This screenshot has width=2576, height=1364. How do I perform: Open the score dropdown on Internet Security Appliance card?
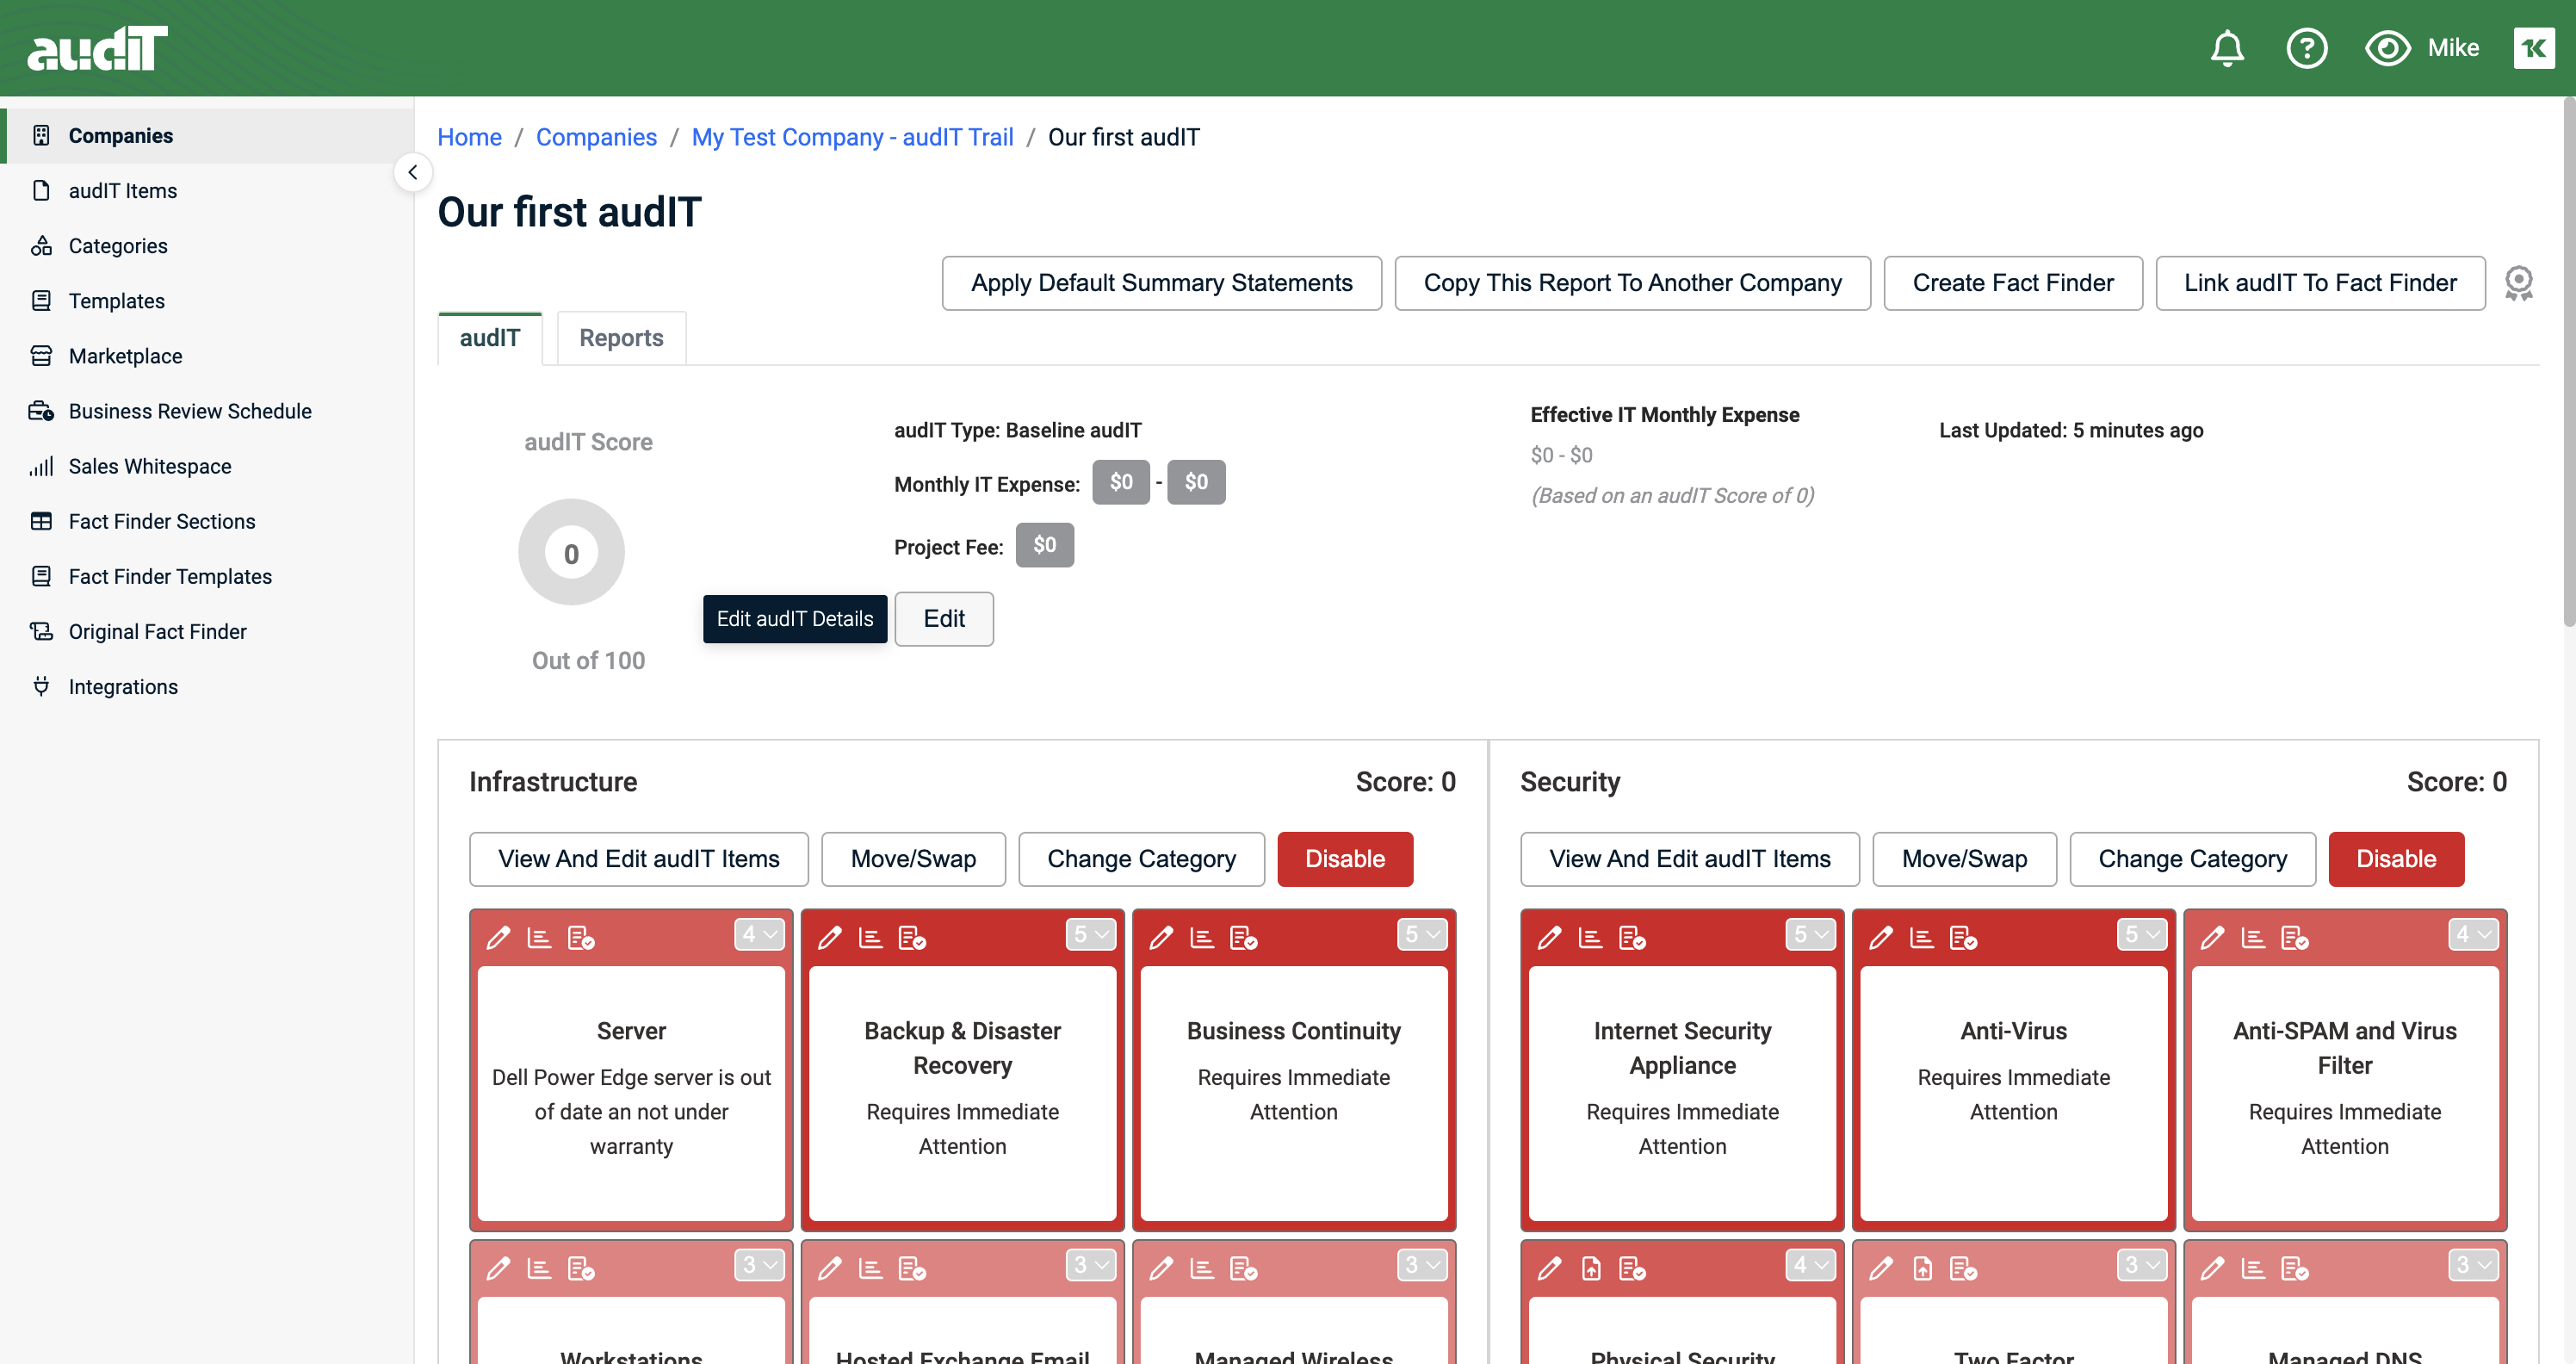(1810, 934)
